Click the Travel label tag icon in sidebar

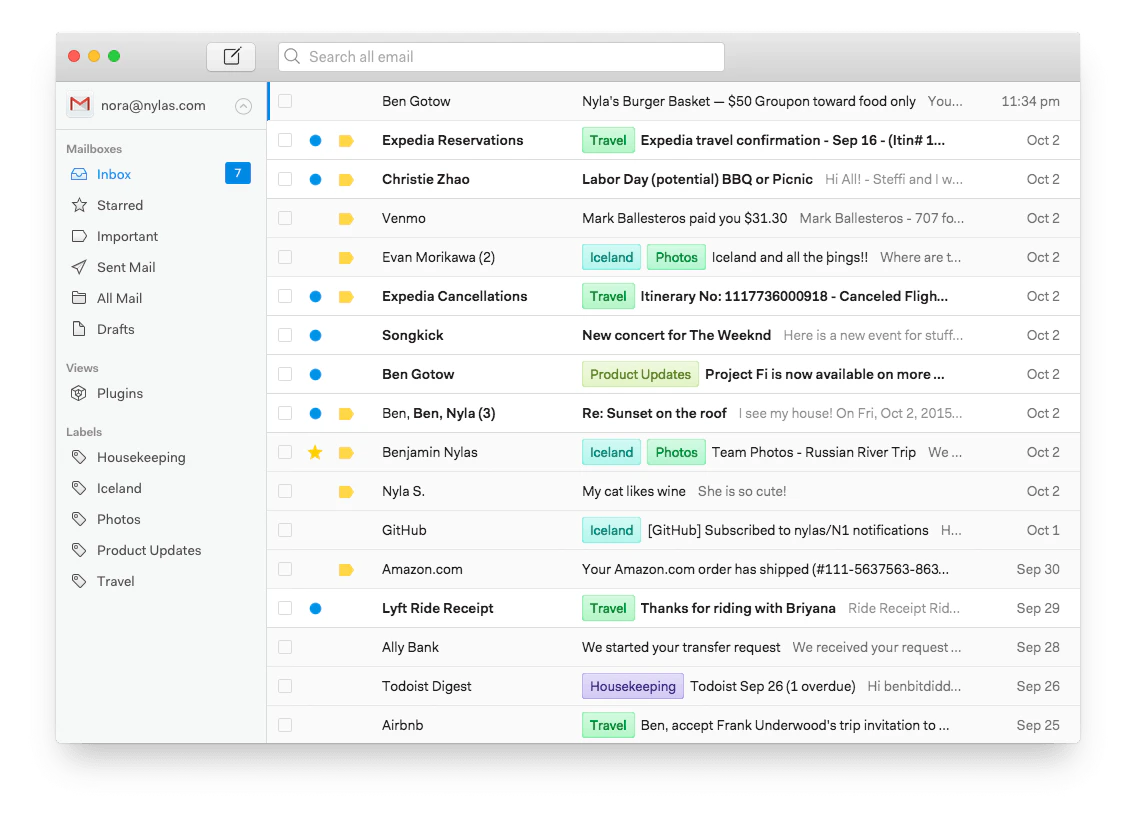(x=79, y=581)
